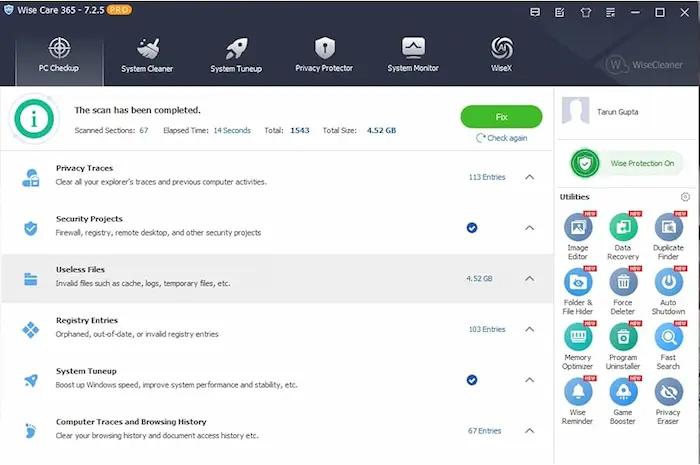Collapse the System Tuneup section
700x465 pixels.
click(x=529, y=380)
